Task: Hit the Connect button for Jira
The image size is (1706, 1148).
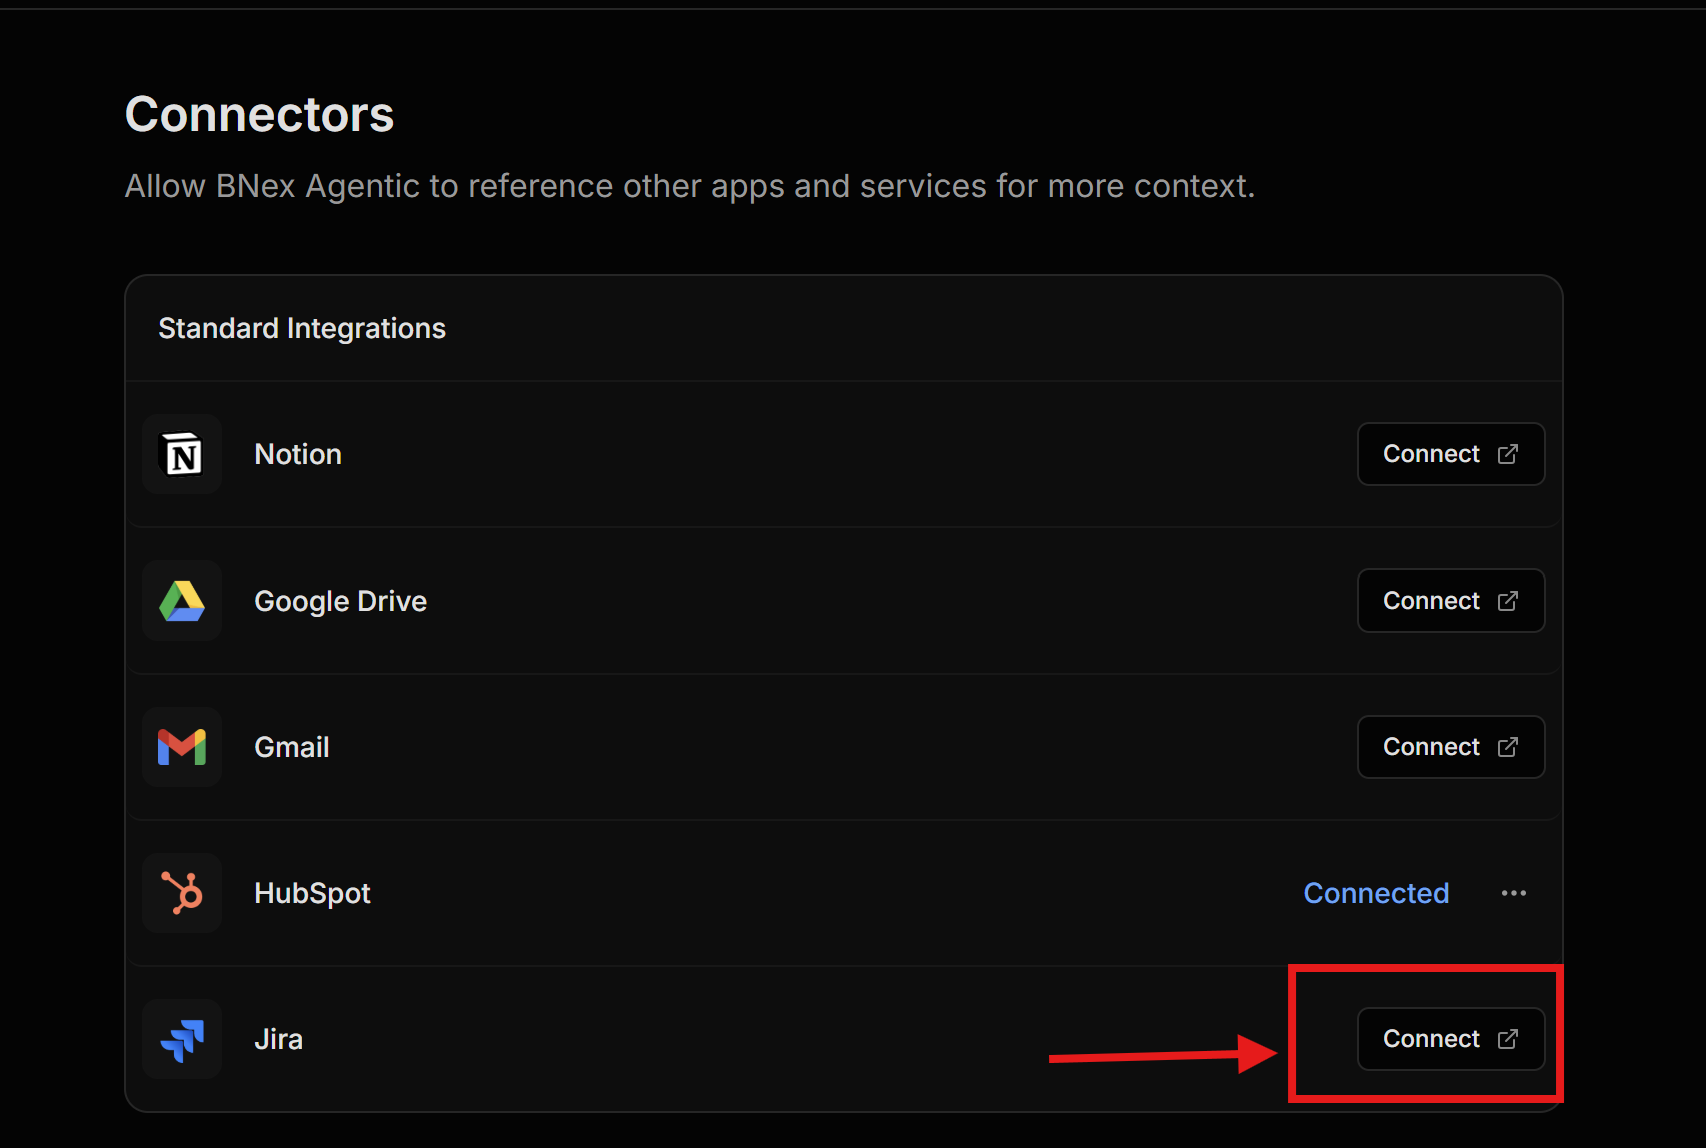Action: (1450, 1039)
